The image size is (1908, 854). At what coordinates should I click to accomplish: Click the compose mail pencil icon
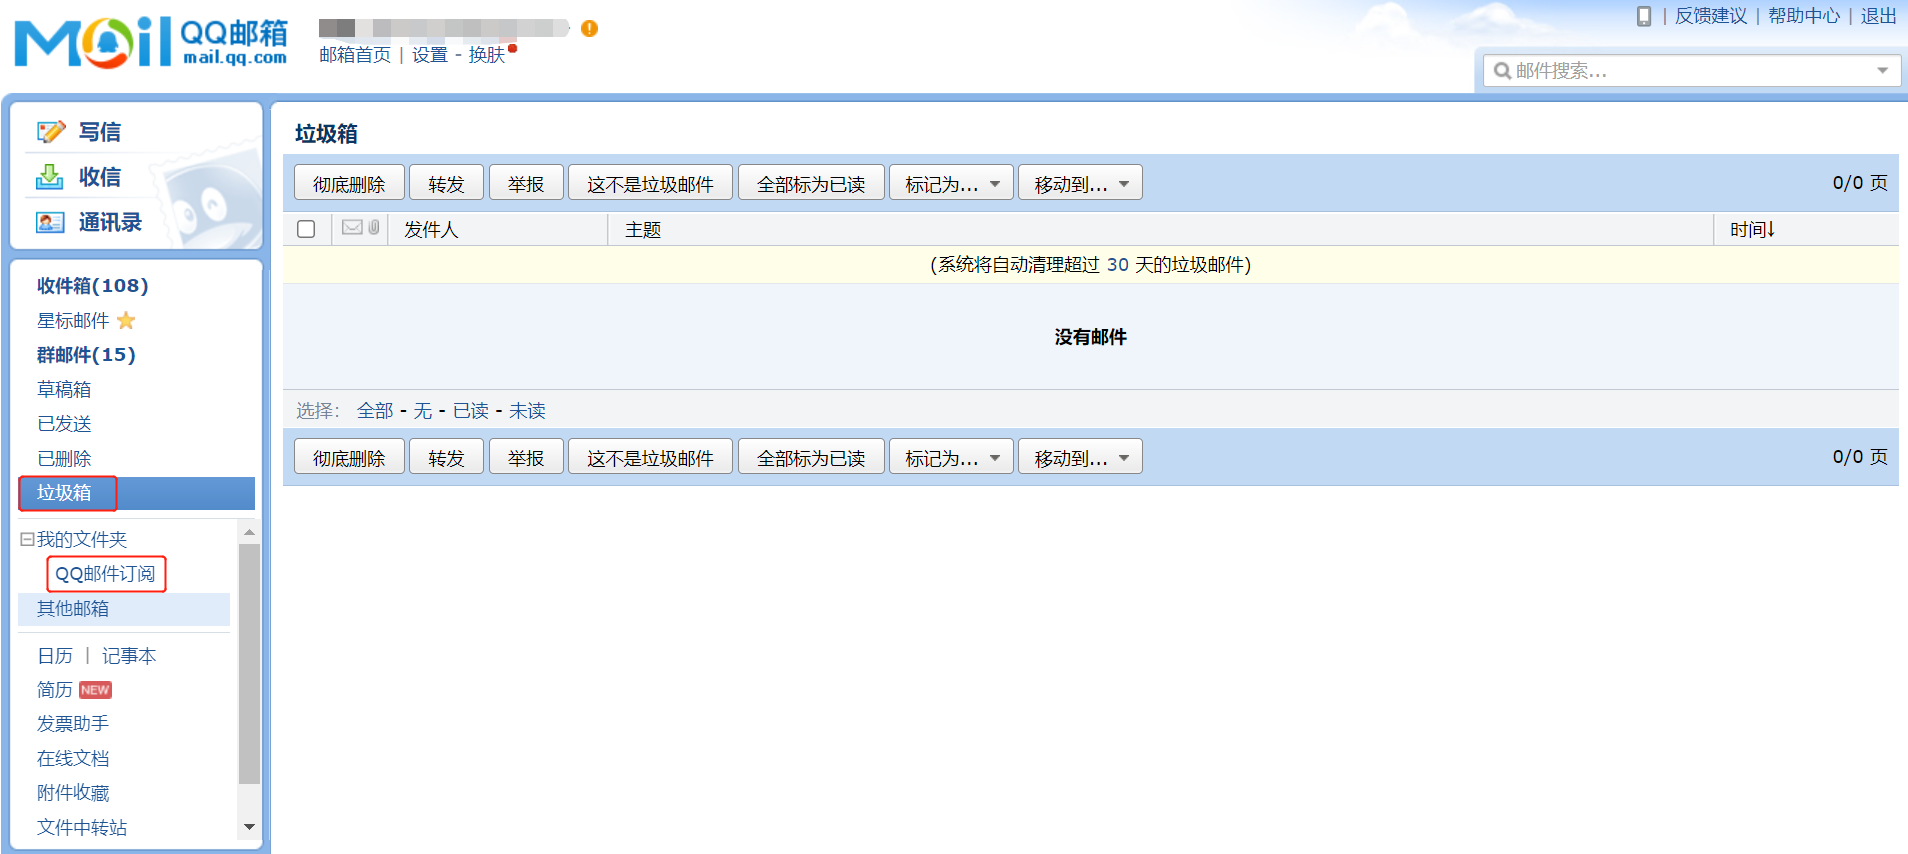(x=50, y=132)
